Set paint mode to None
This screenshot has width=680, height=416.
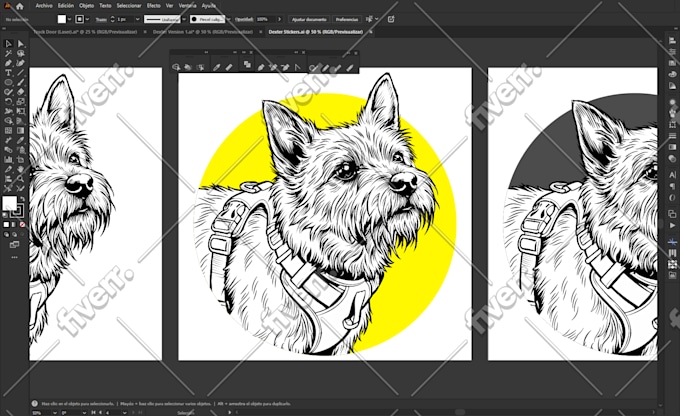click(22, 224)
